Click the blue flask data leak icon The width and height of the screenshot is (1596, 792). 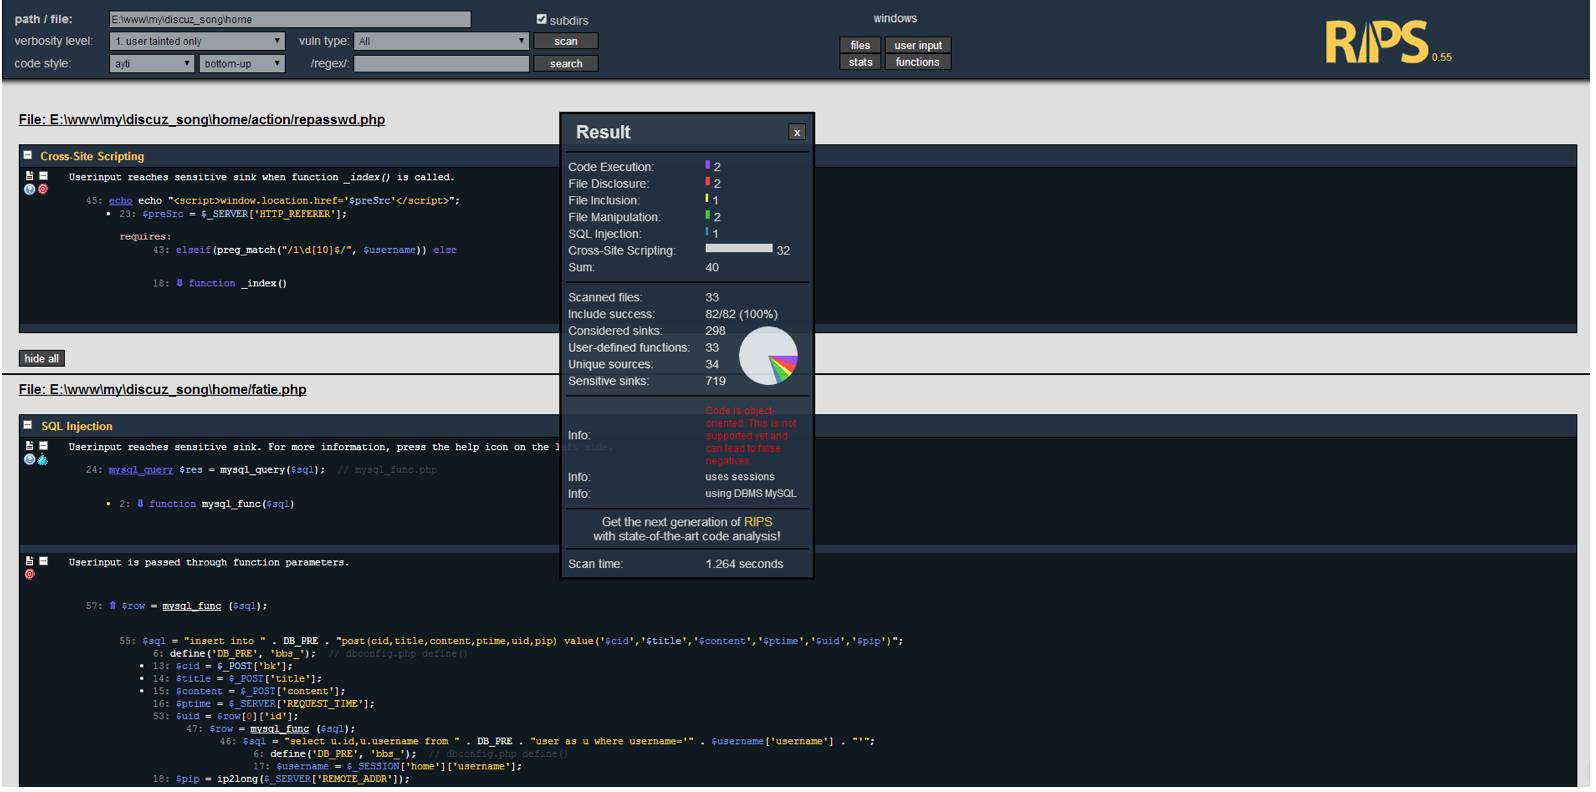click(43, 459)
